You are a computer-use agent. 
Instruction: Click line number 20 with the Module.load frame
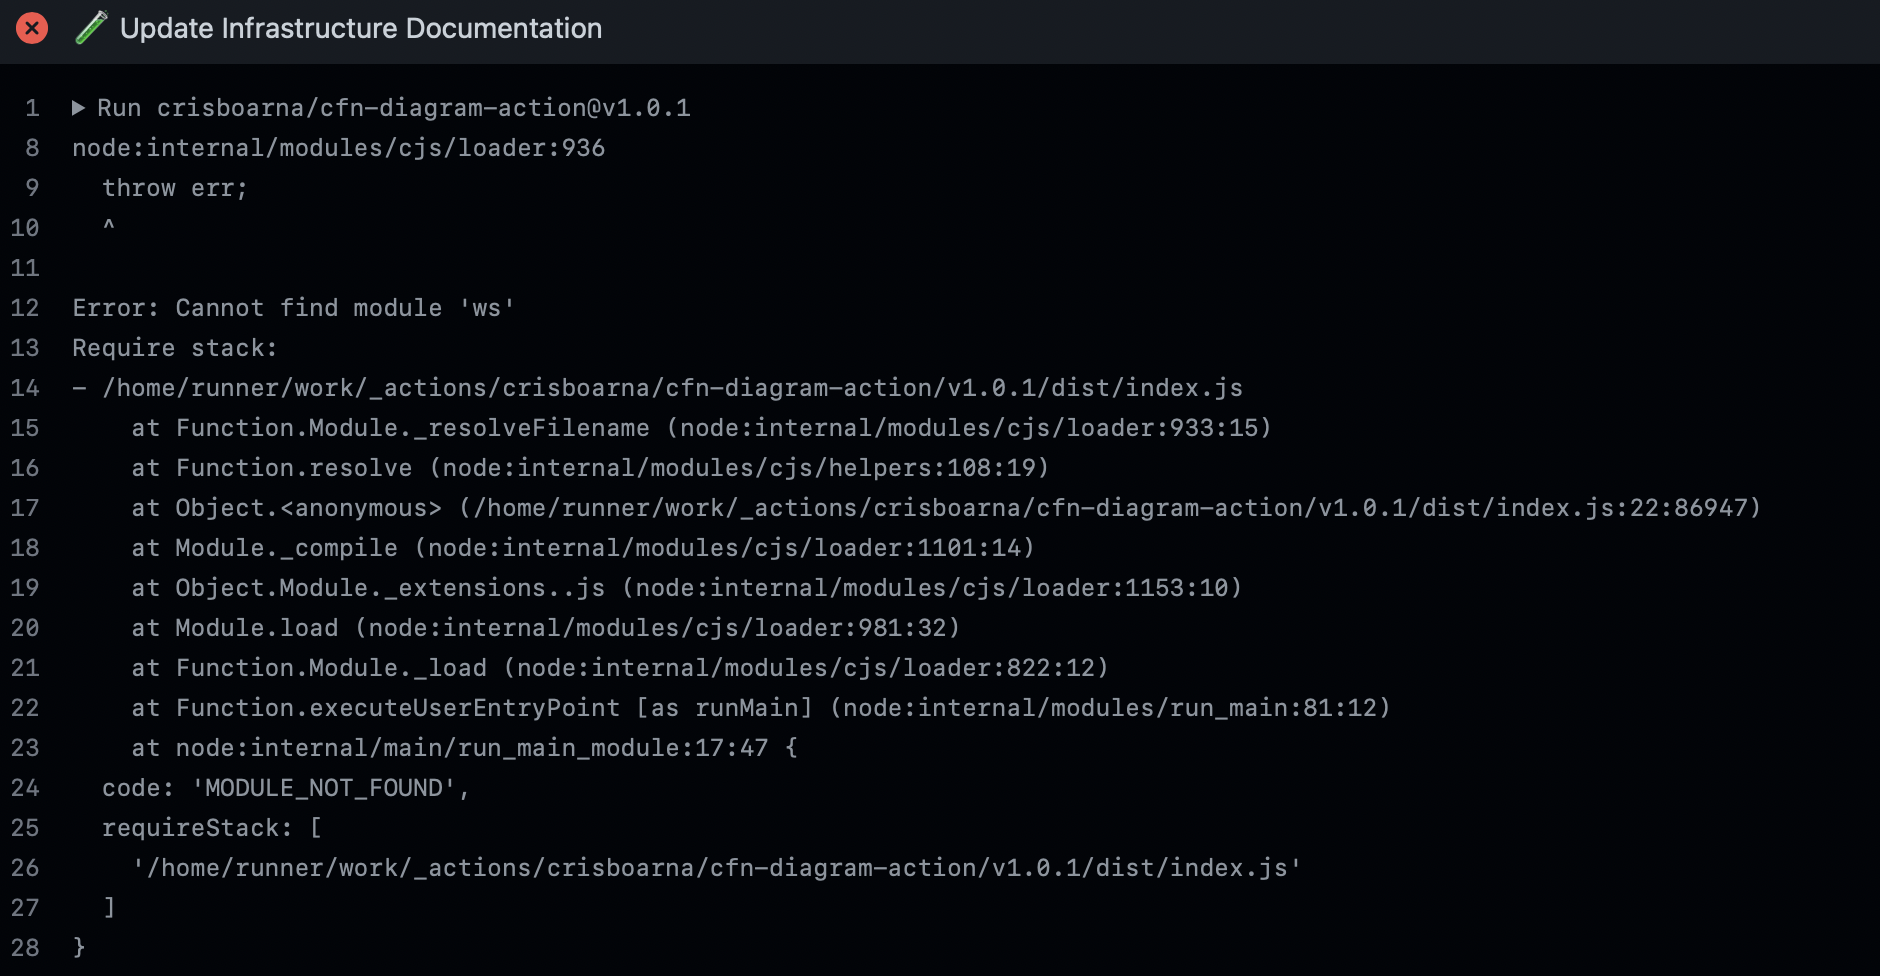click(x=25, y=628)
